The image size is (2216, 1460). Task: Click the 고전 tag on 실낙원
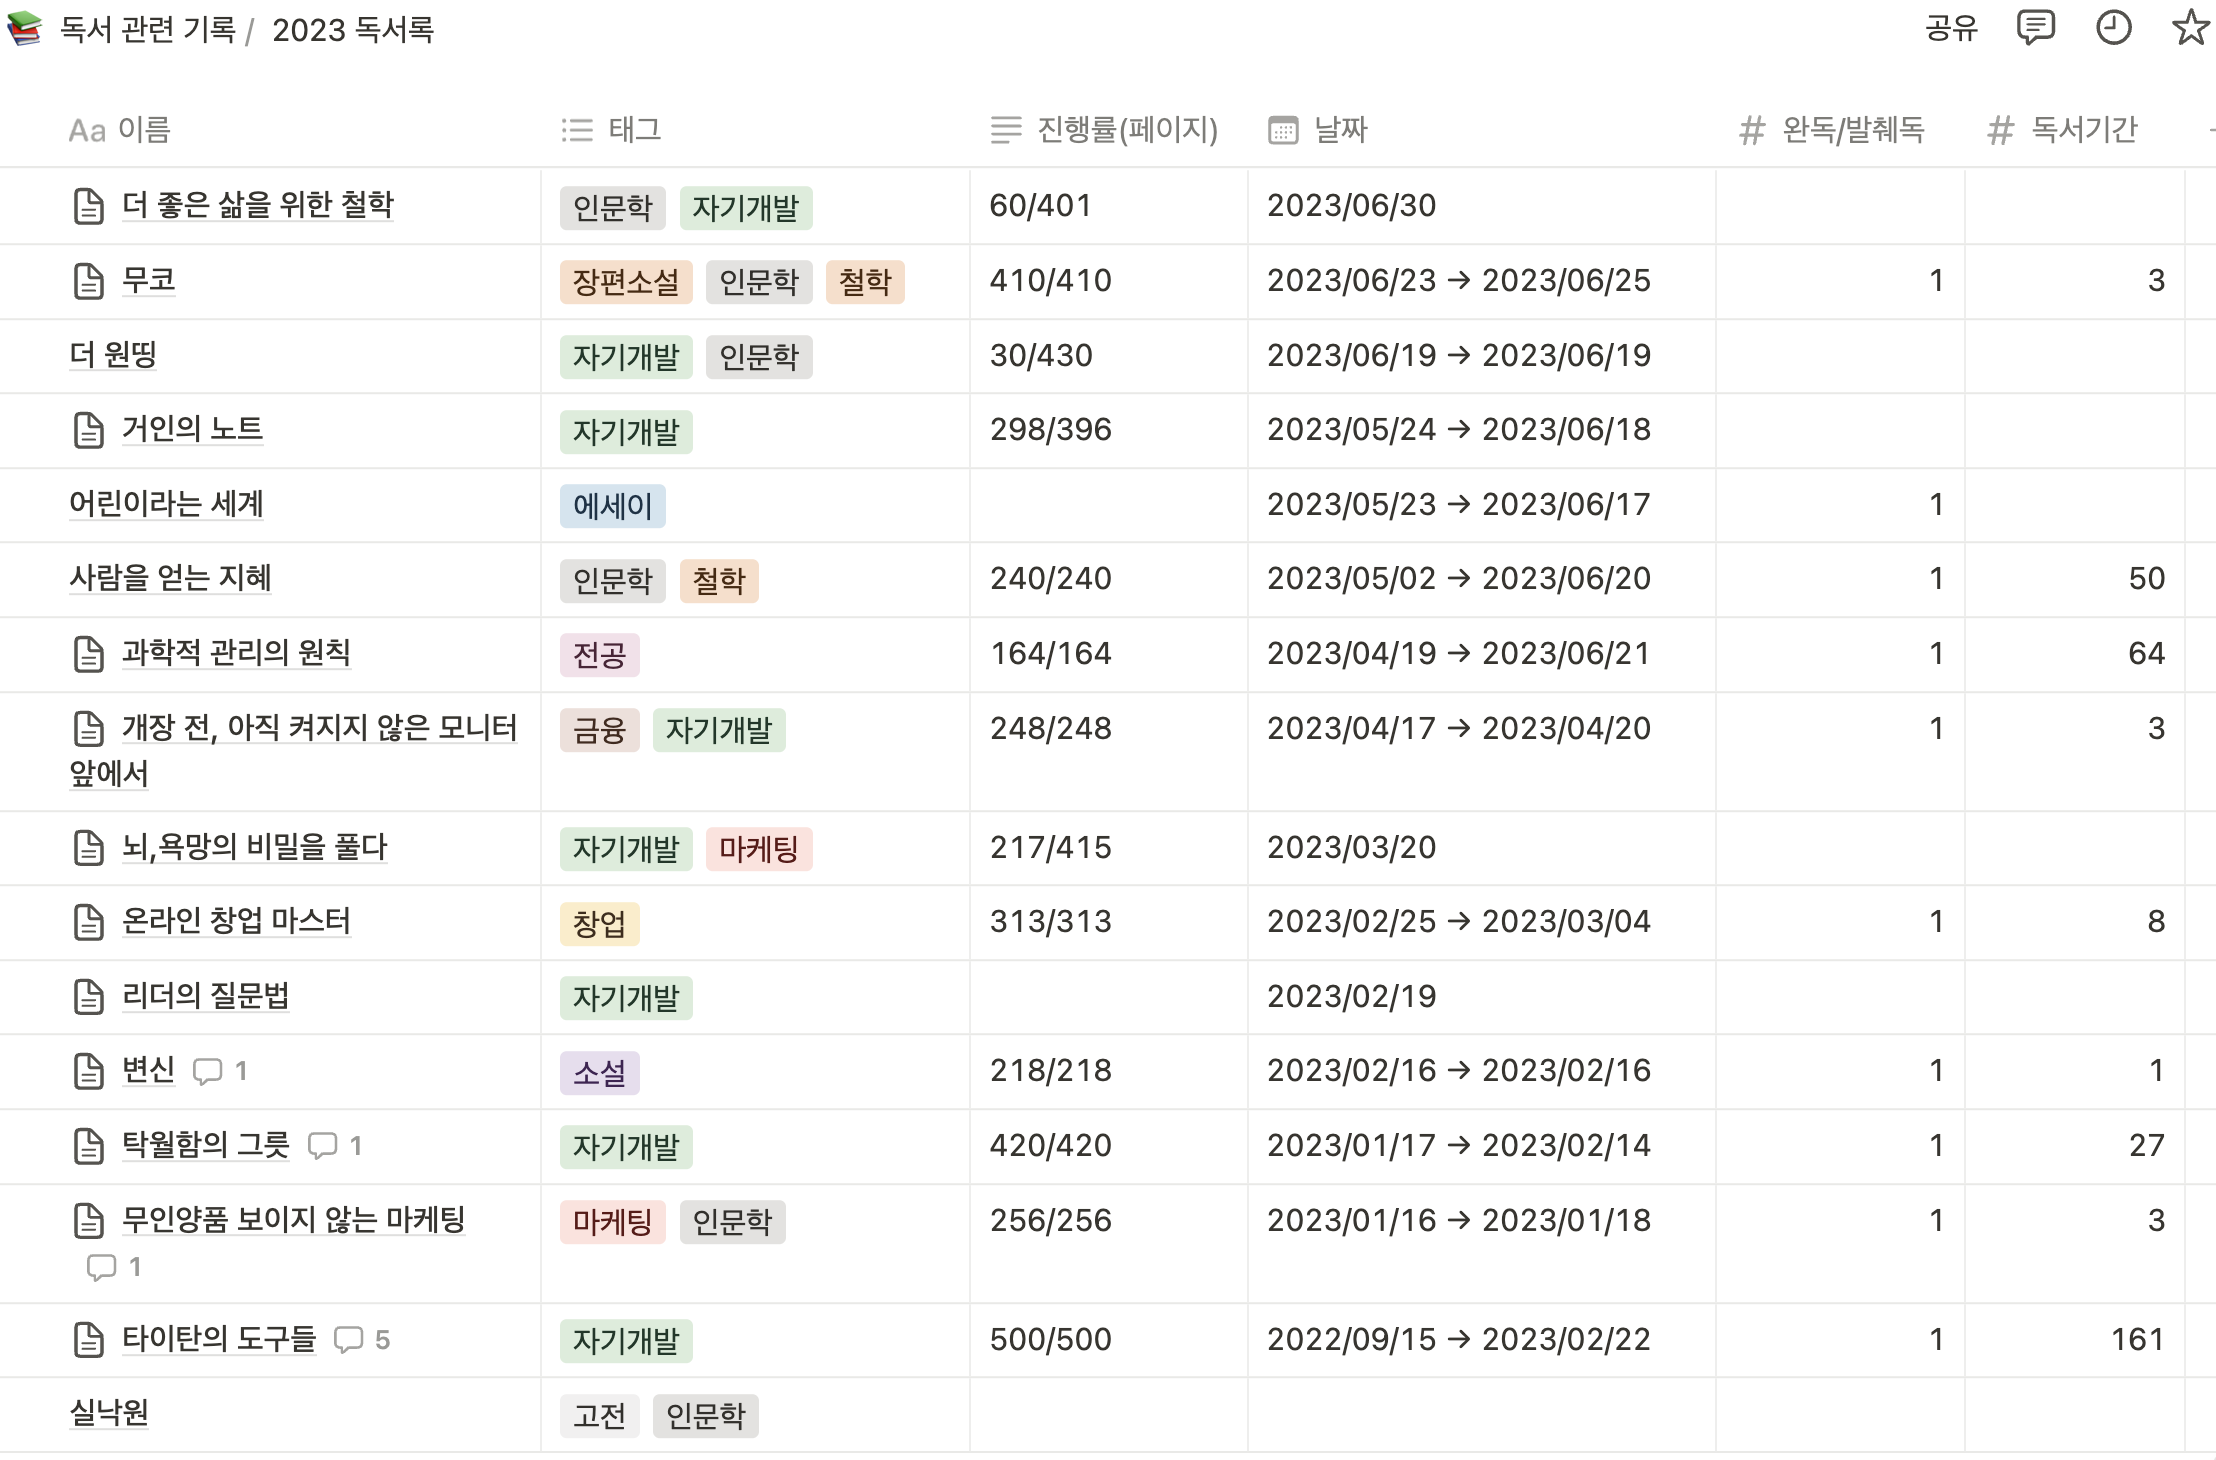click(x=599, y=1416)
